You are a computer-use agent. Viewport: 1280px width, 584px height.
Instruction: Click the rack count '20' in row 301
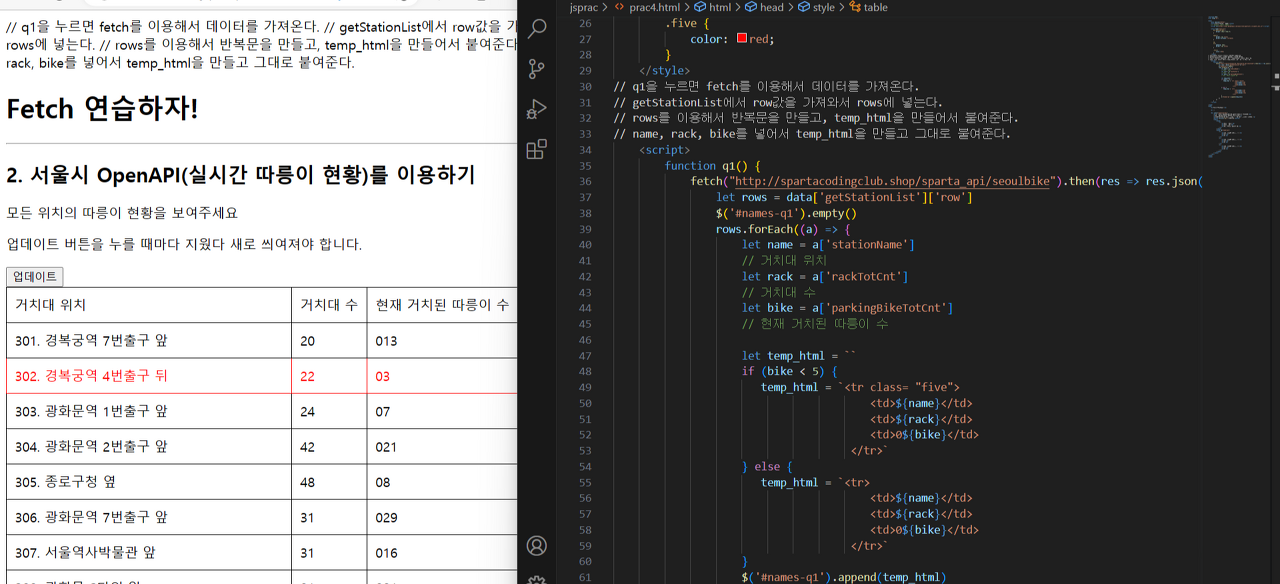[307, 341]
